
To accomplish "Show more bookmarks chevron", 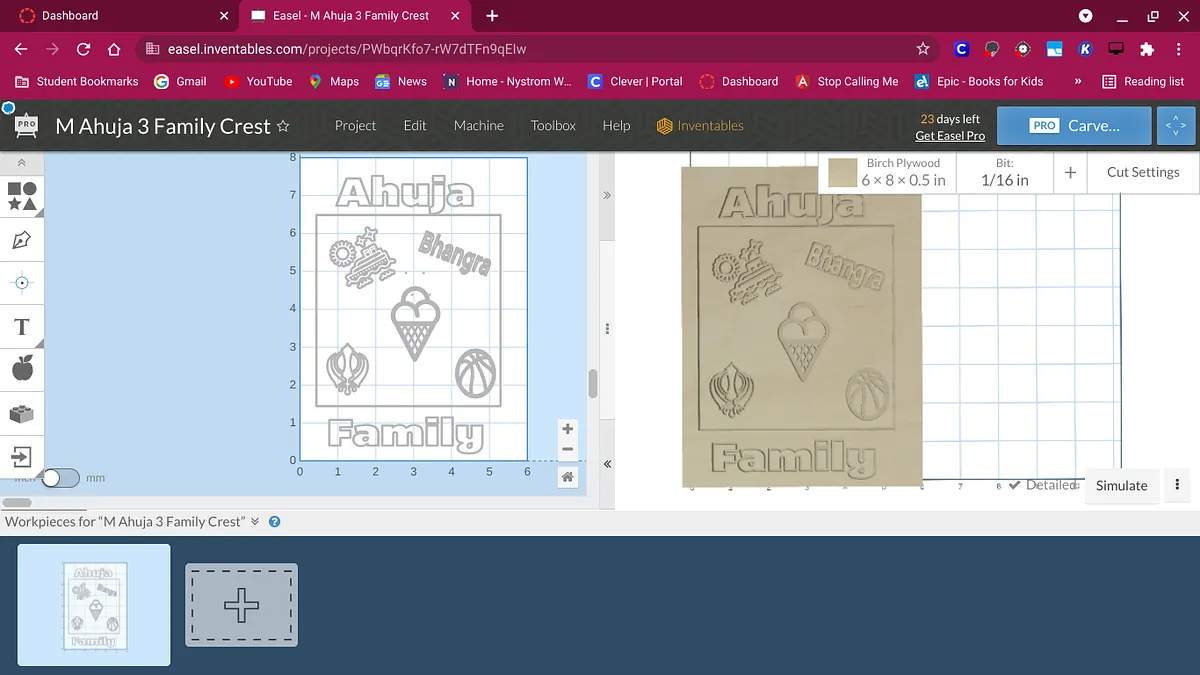I will 1077,81.
